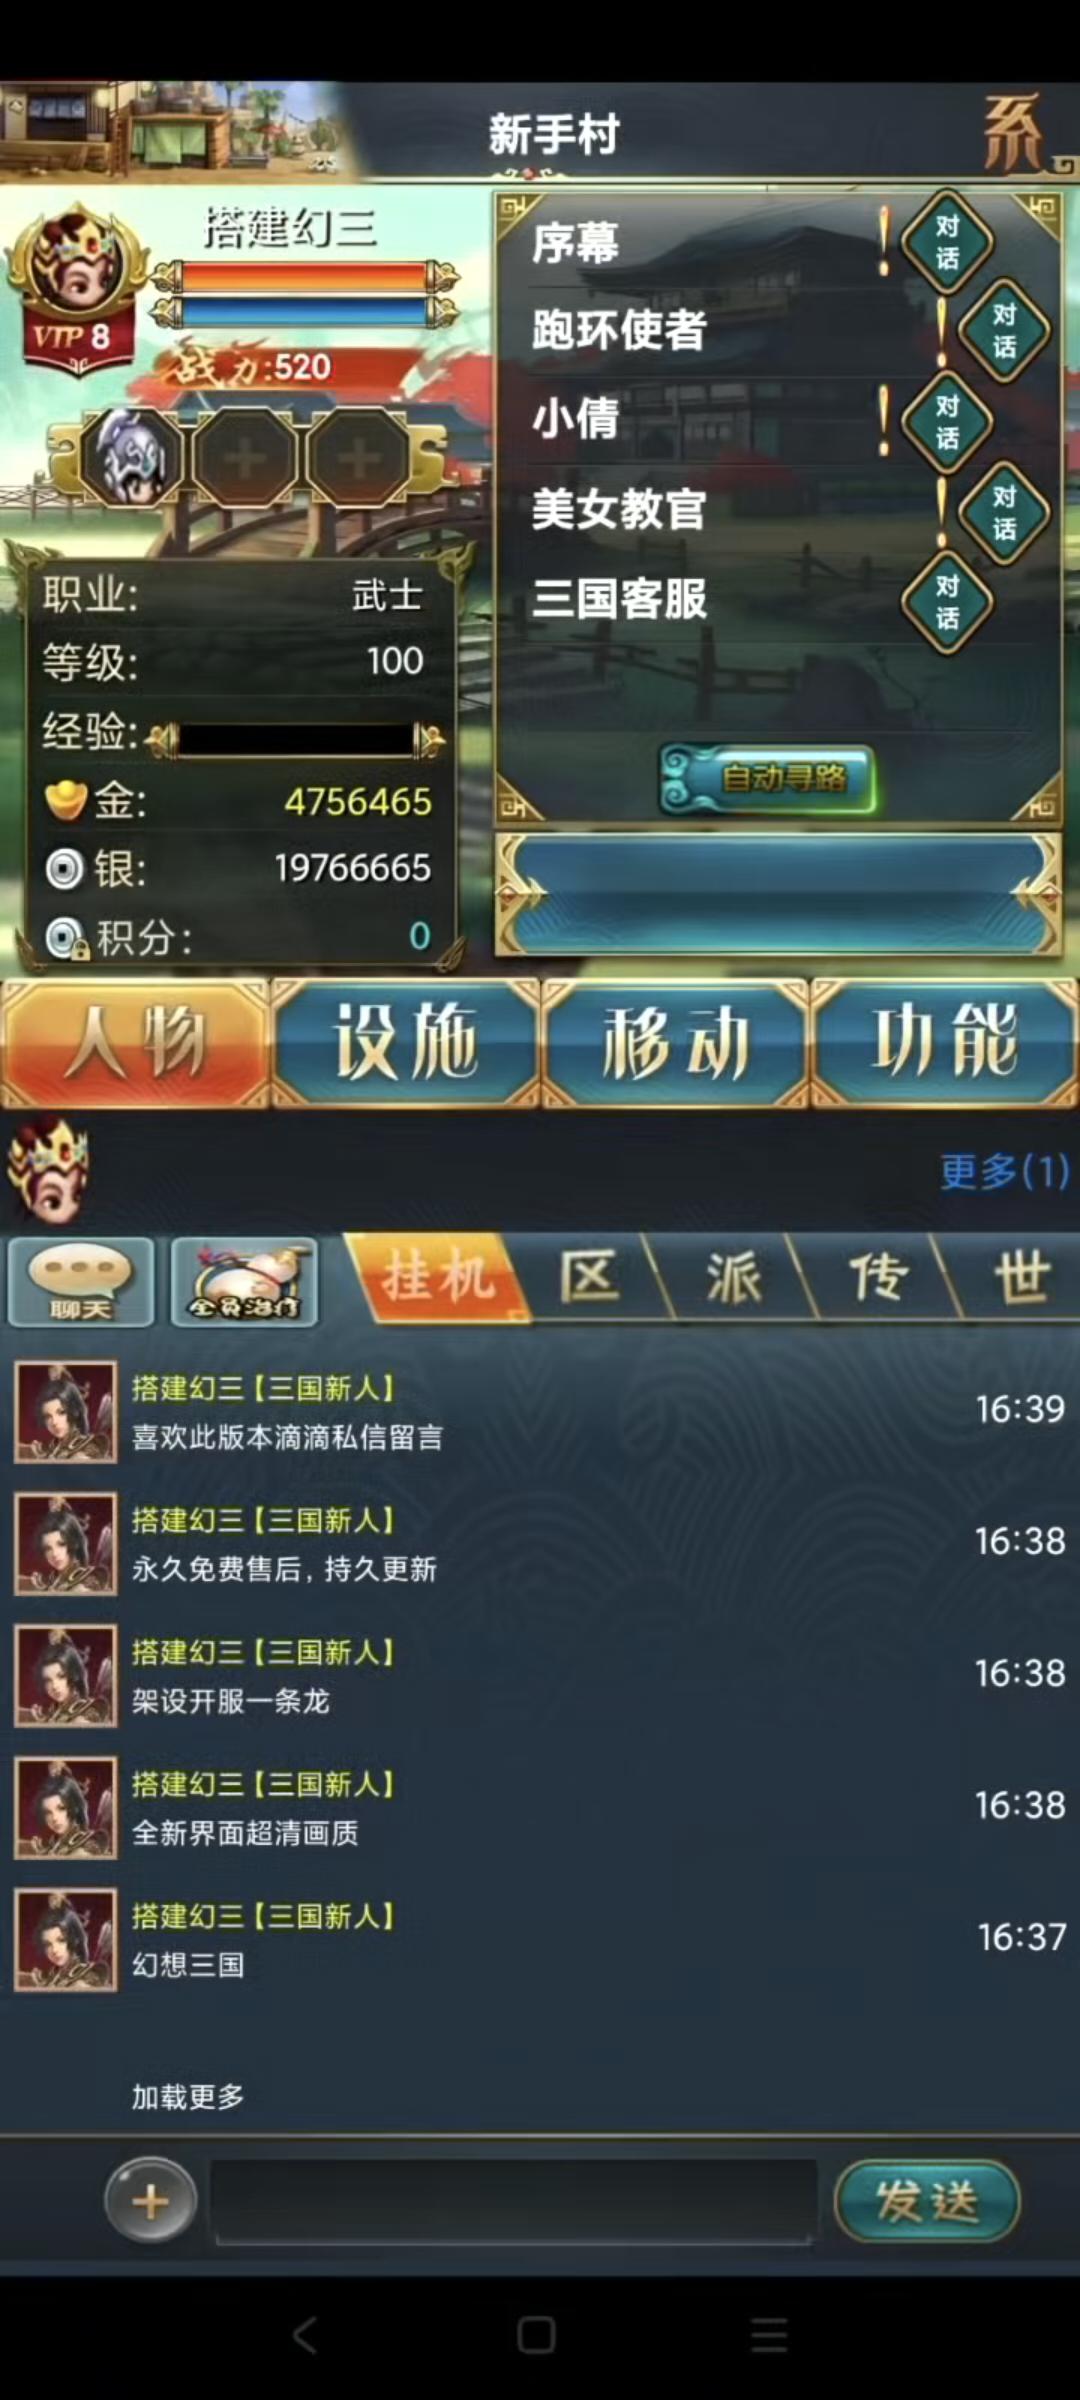Click the 自动寻路 auto-path button

tap(768, 779)
